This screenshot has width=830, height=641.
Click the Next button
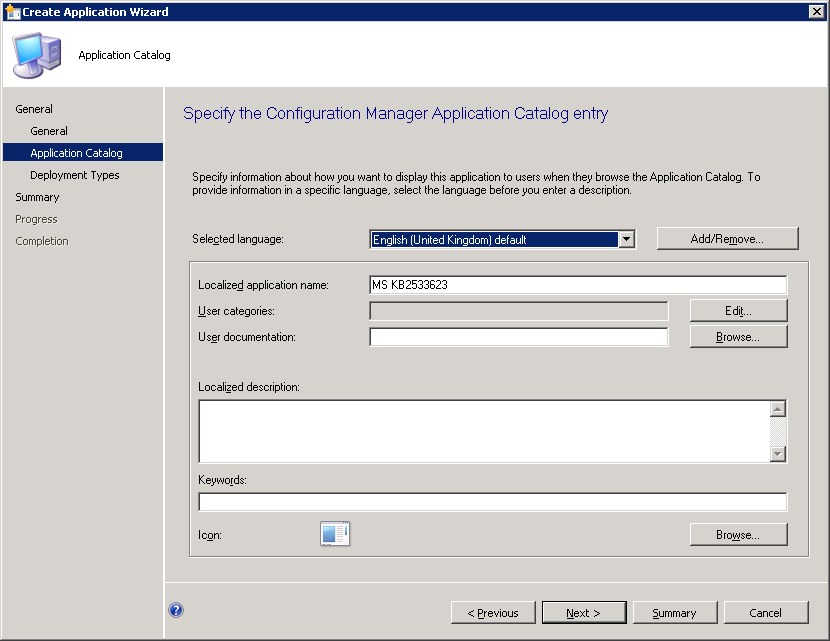(583, 613)
